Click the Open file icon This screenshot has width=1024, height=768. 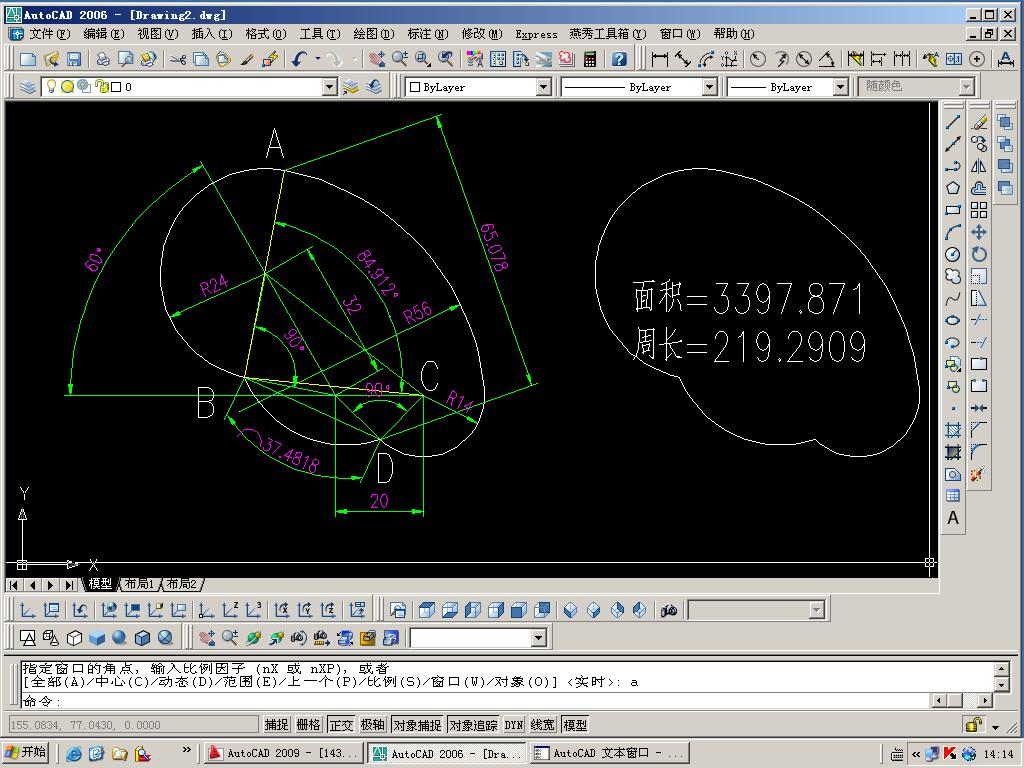[51, 59]
